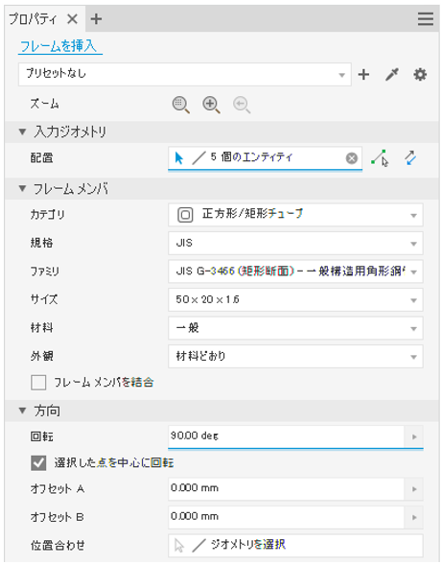Open the panel hamburger menu

click(x=426, y=19)
